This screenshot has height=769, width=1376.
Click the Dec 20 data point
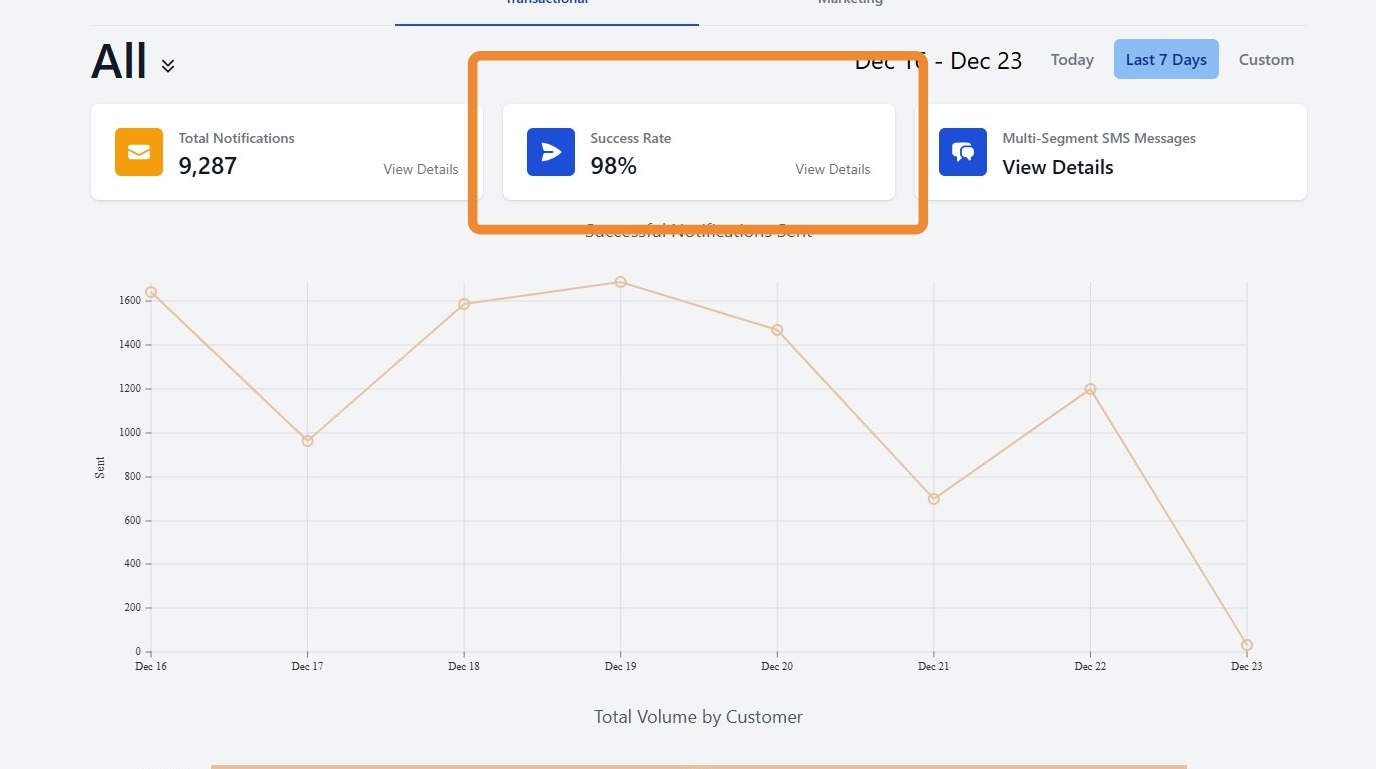pyautogui.click(x=777, y=330)
